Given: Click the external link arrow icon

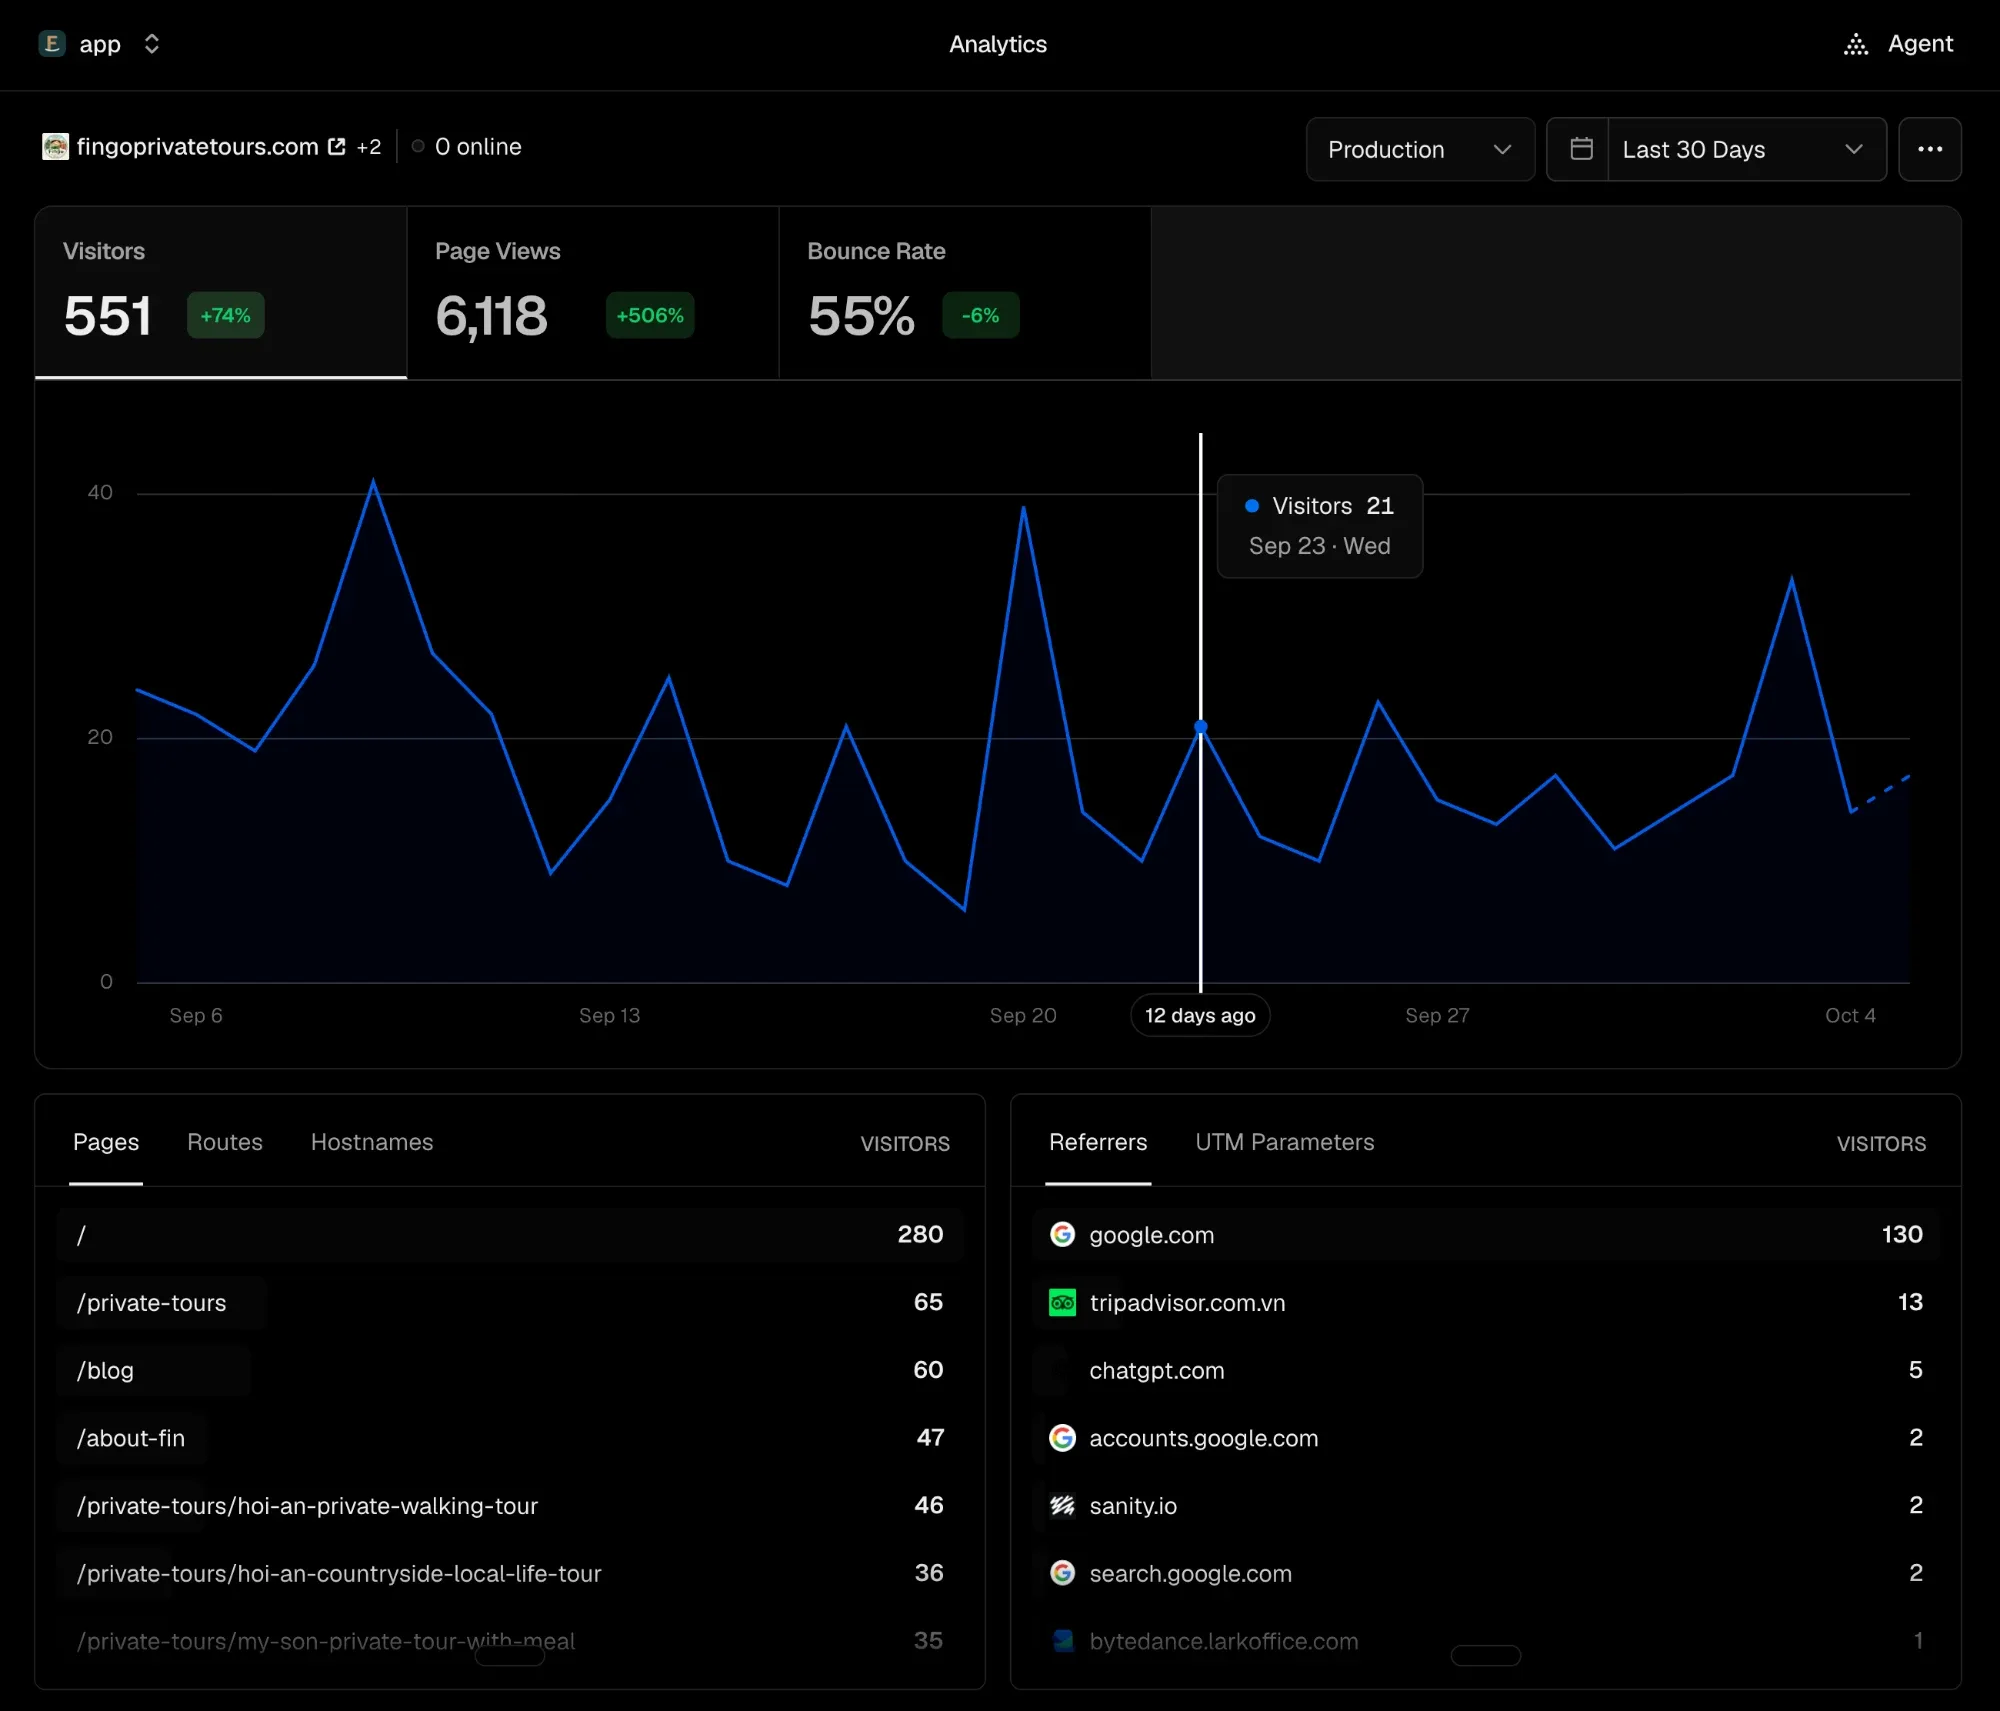Looking at the screenshot, I should point(337,147).
